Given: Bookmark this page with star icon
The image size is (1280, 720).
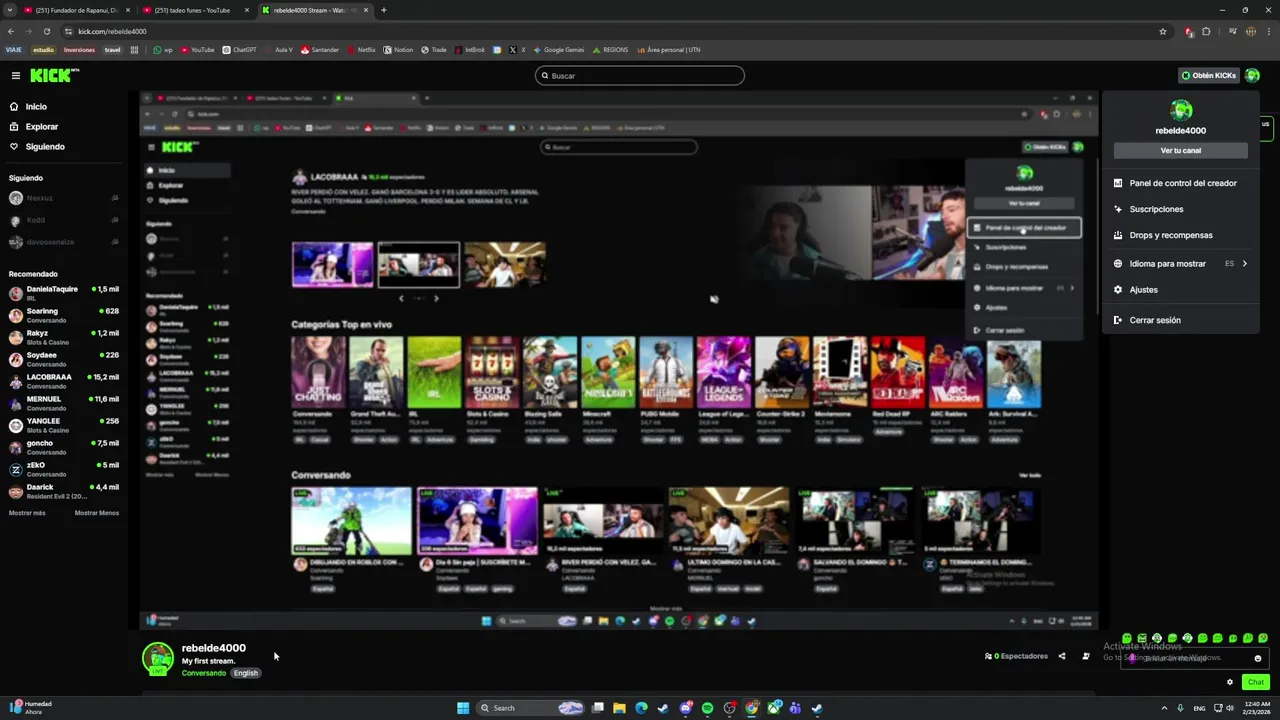Looking at the screenshot, I should click(x=1163, y=31).
